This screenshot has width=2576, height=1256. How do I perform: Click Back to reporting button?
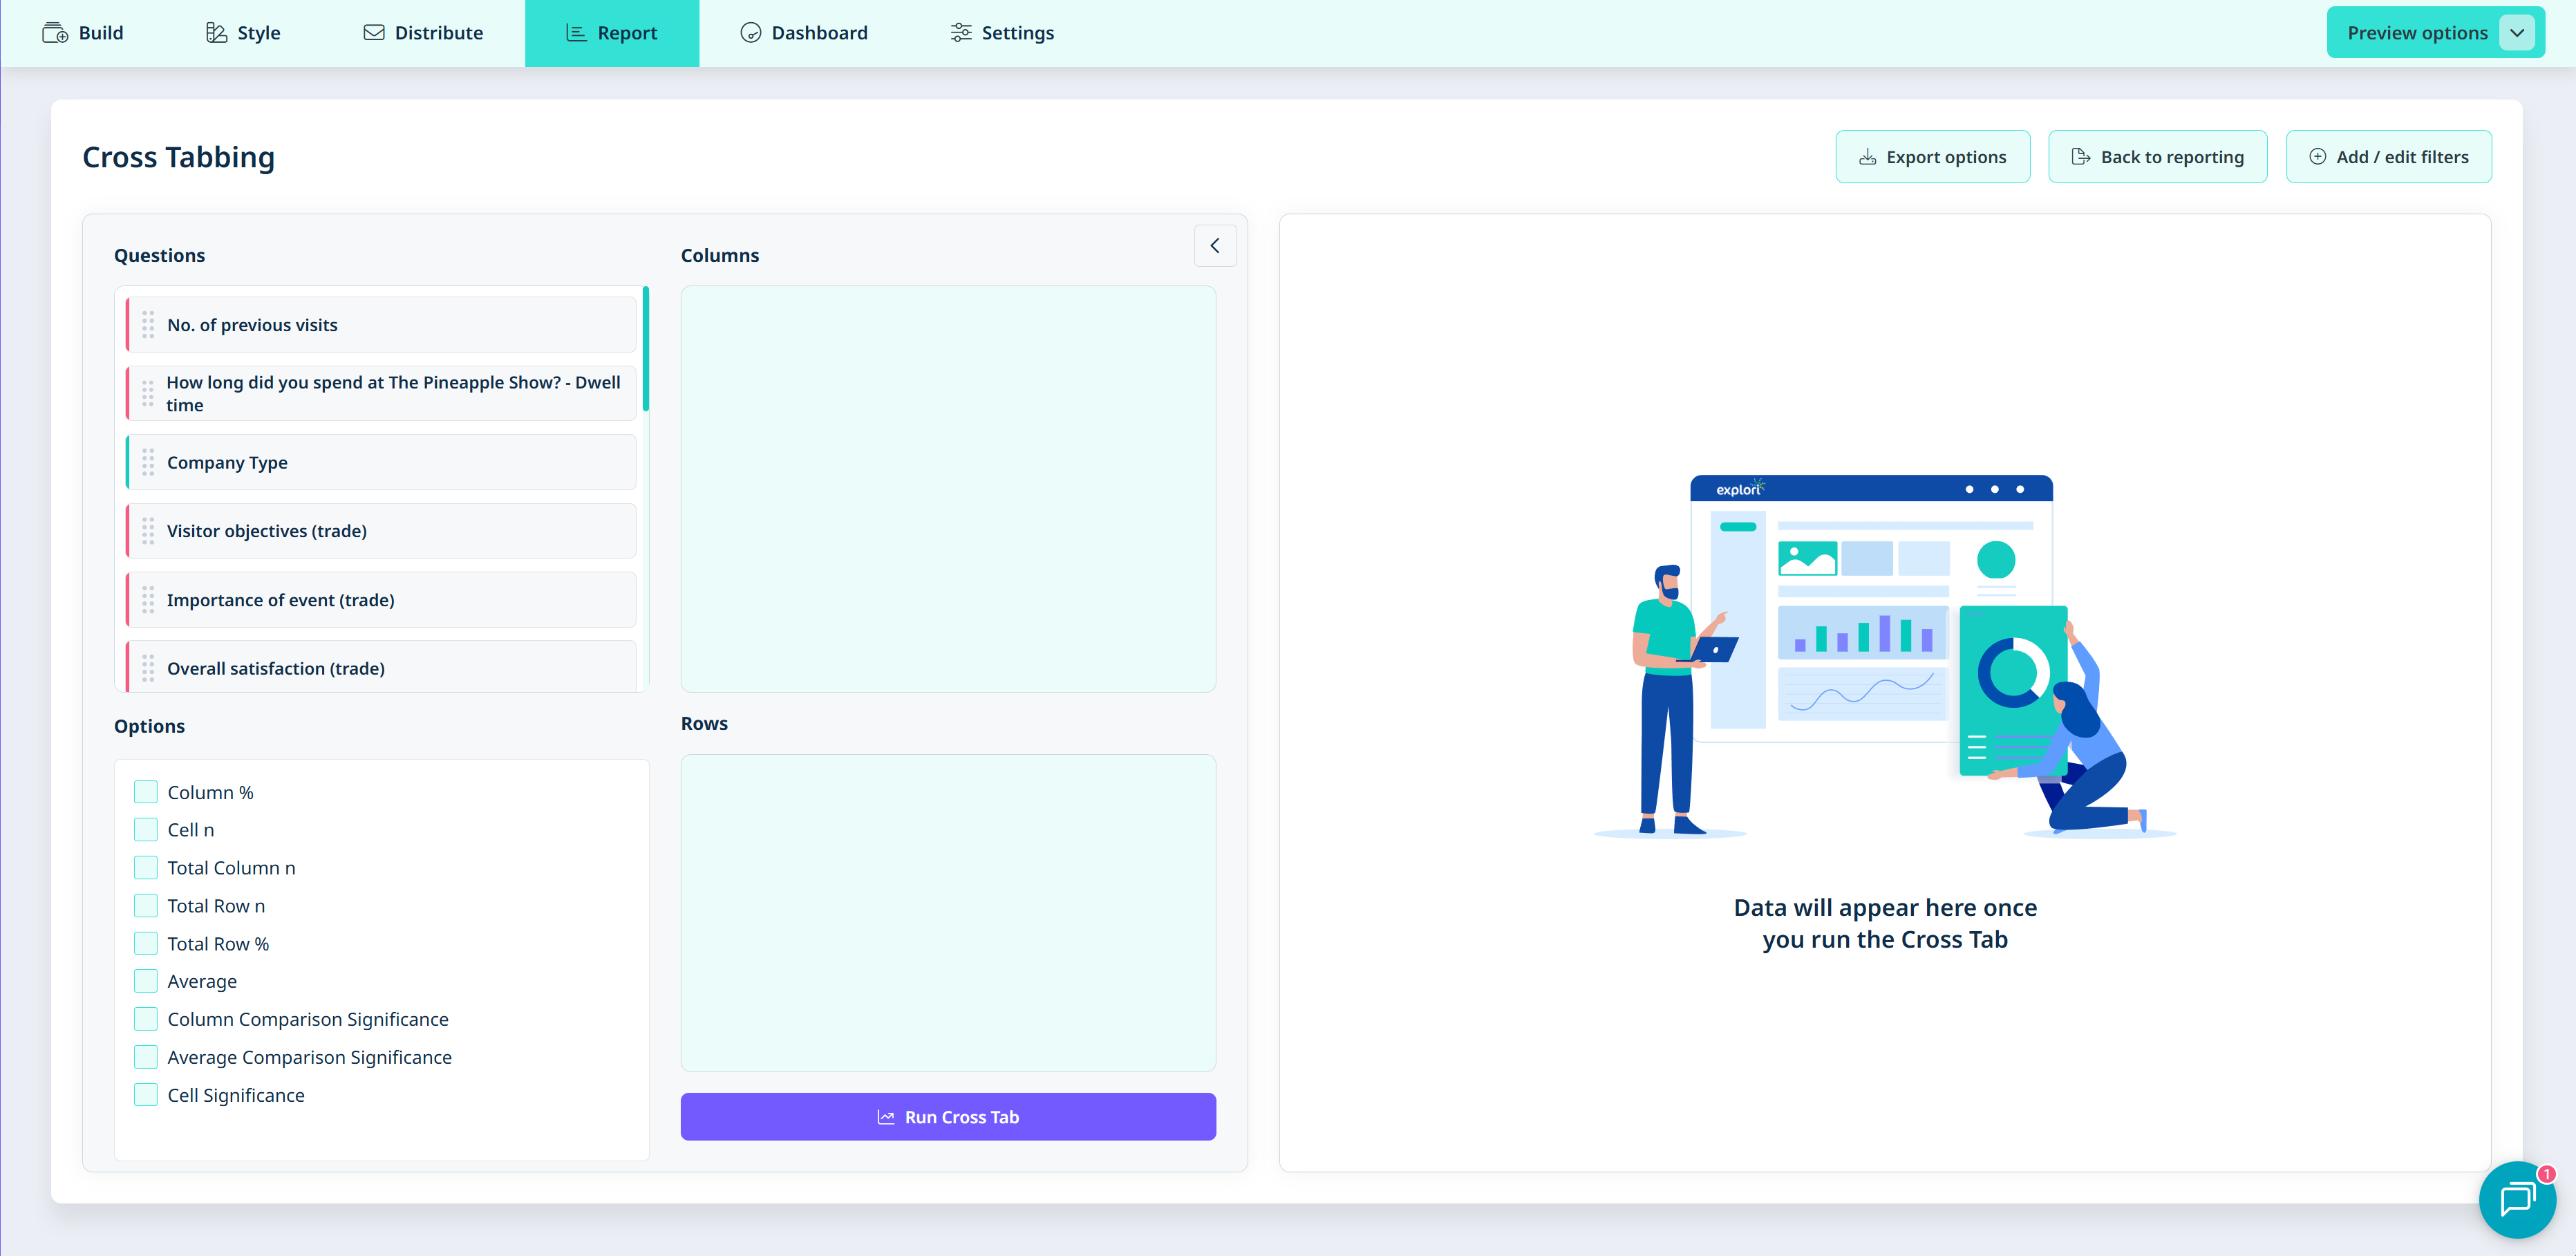point(2157,157)
